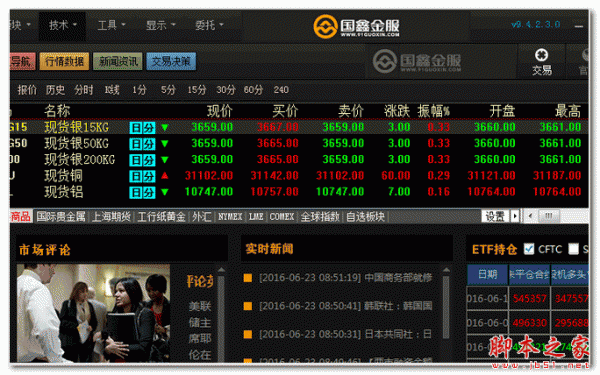Viewport: 600px width, 375px height.
Task: Open the 分 minute chart for 现货银50KG
Action: [x=149, y=144]
